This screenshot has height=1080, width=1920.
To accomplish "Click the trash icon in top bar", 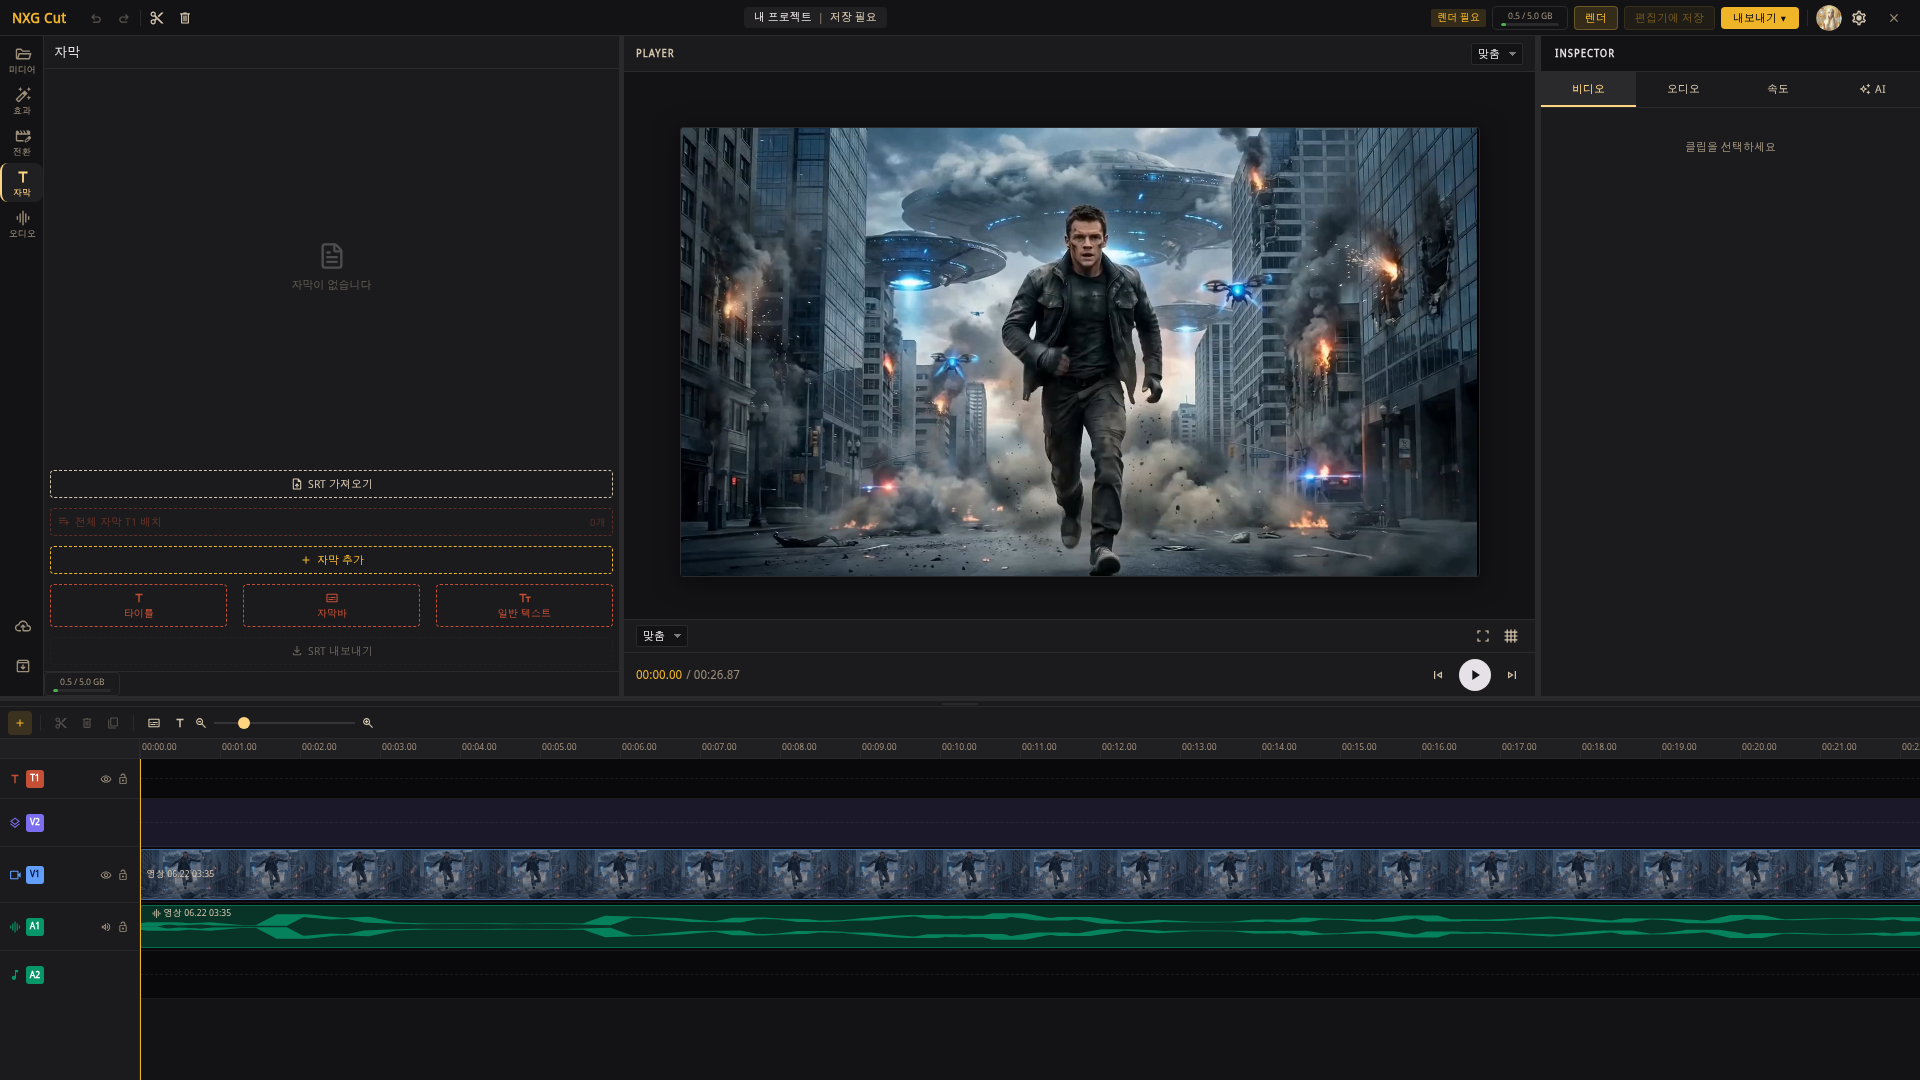I will [x=185, y=18].
